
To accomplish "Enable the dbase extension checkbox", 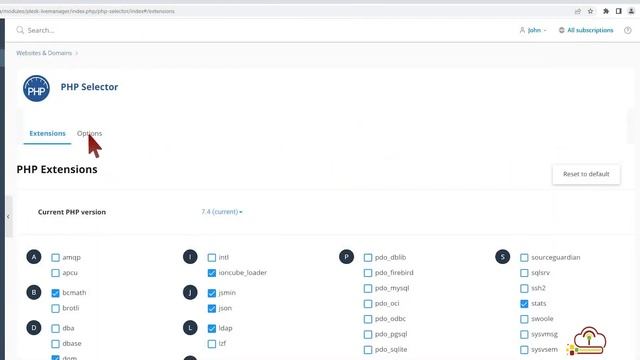I will (x=56, y=344).
